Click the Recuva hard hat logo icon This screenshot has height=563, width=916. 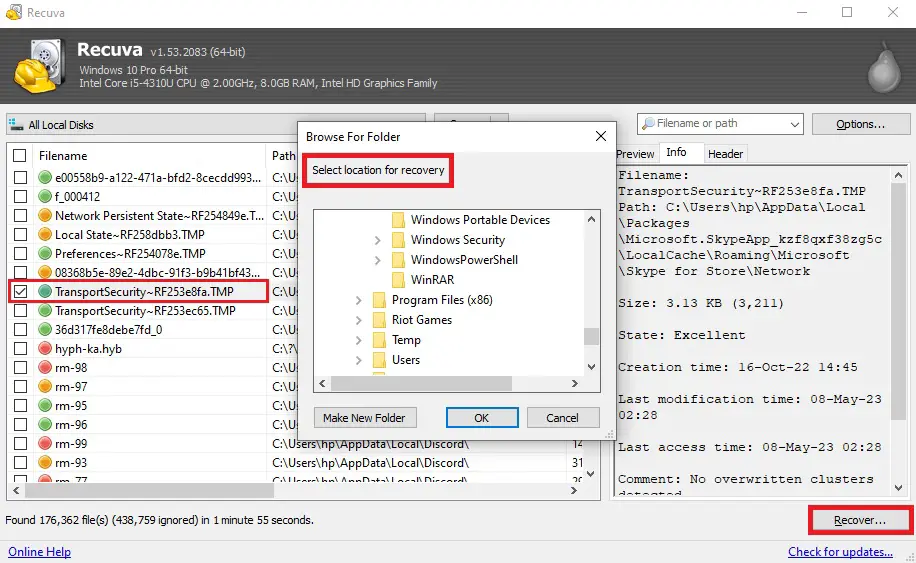point(40,66)
